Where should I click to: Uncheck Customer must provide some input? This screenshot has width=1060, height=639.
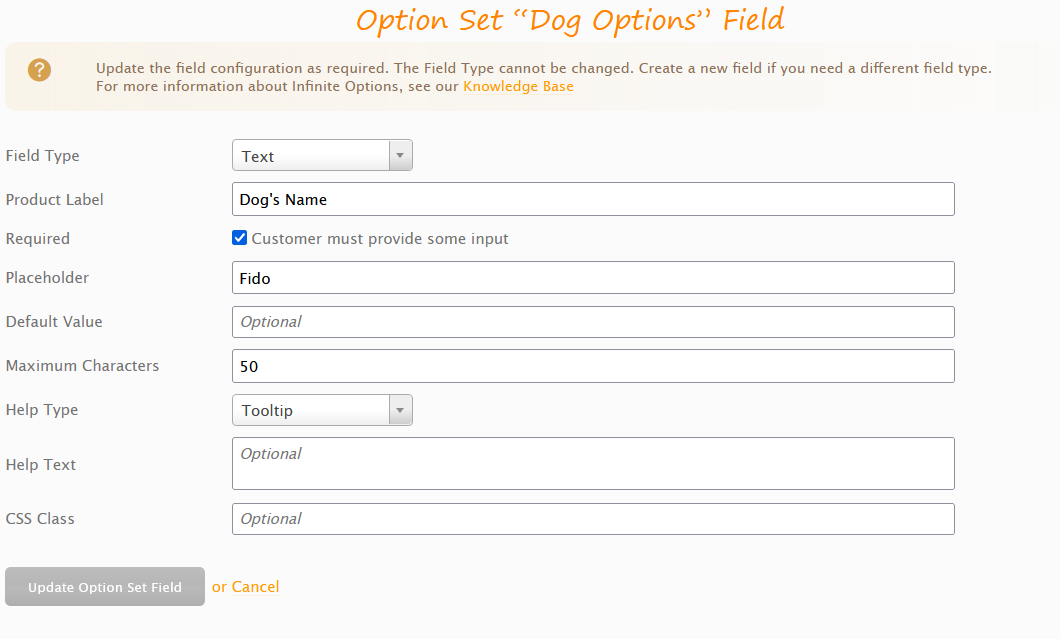[x=239, y=237]
